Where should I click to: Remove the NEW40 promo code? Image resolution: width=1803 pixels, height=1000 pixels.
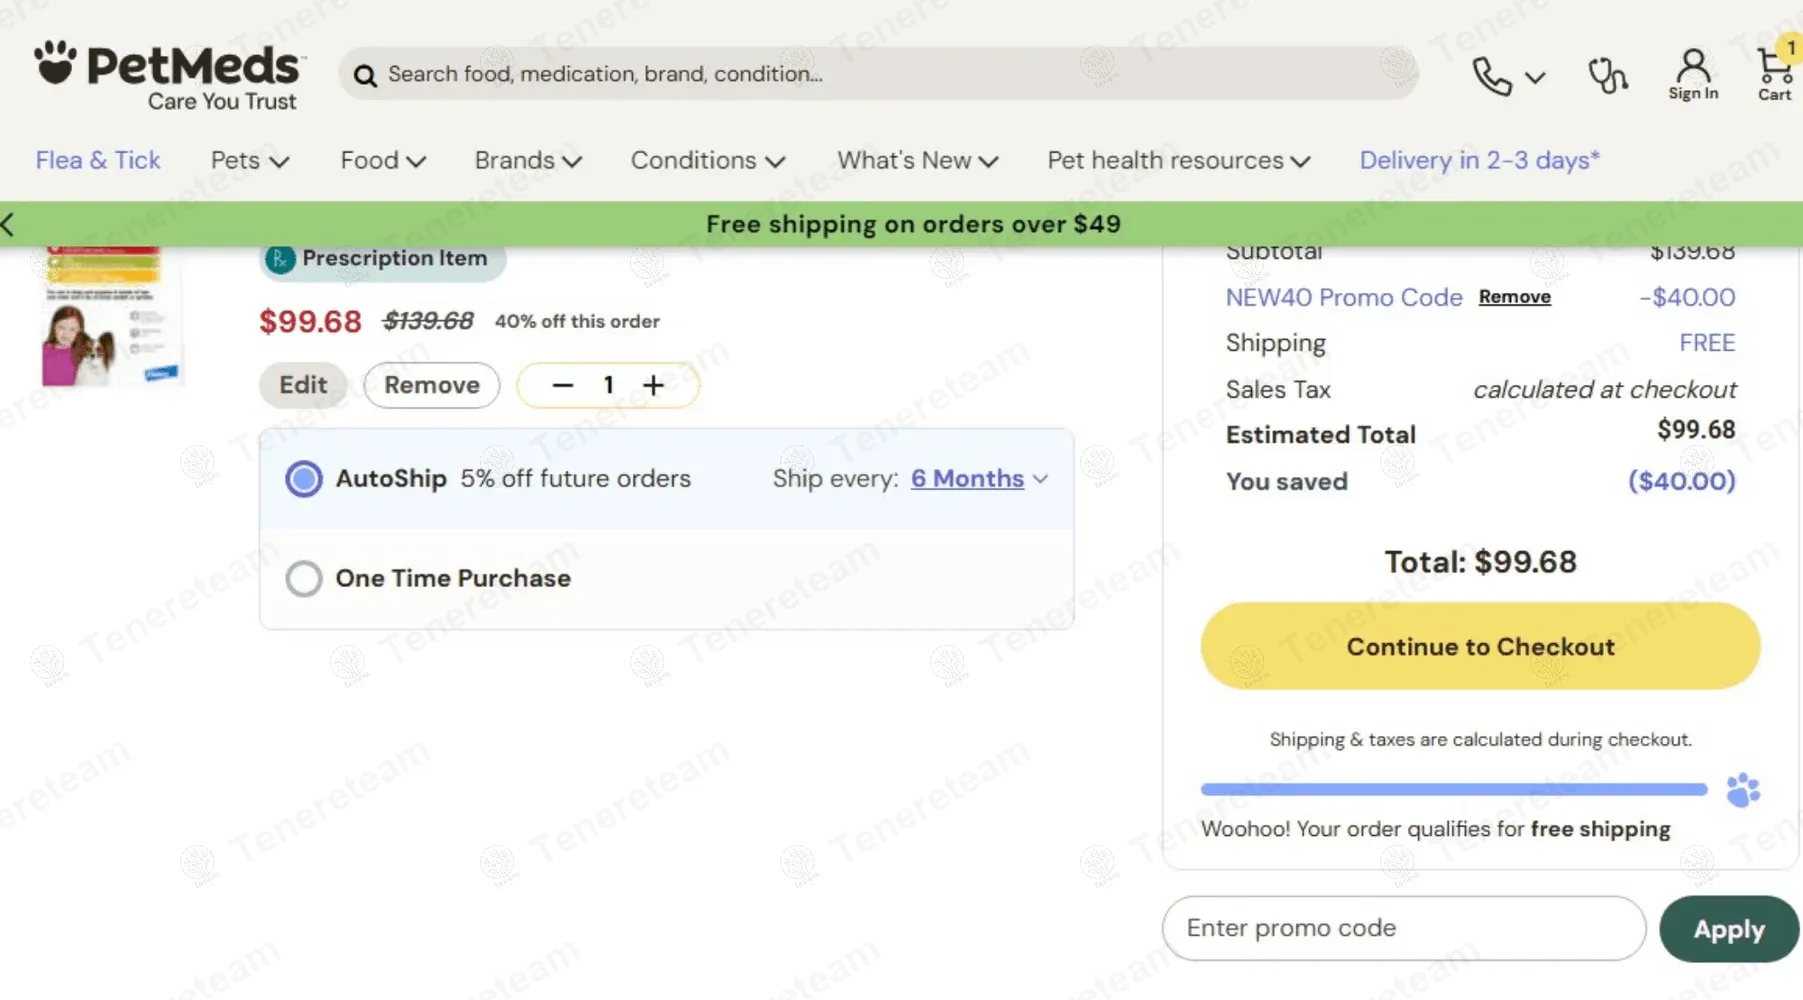pyautogui.click(x=1514, y=297)
